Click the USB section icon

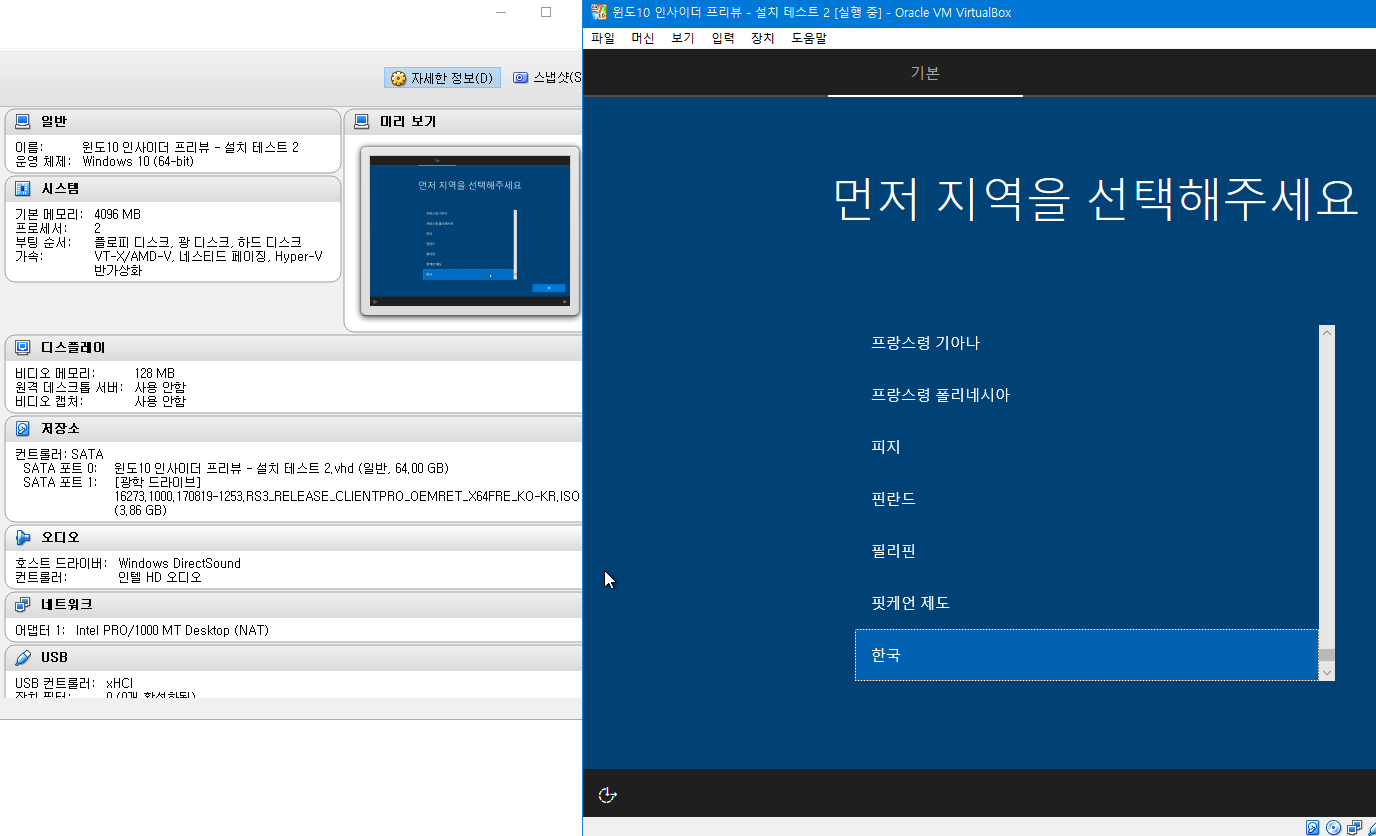pos(23,658)
